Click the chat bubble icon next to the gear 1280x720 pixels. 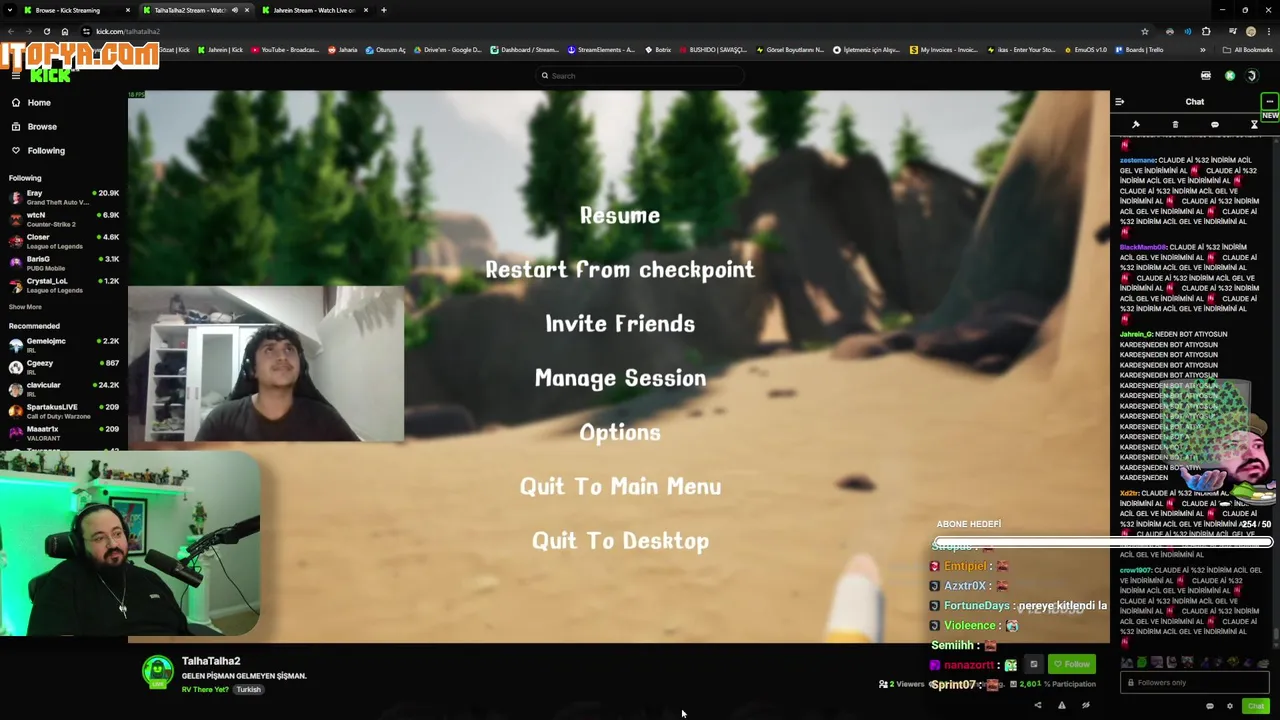(x=1210, y=706)
